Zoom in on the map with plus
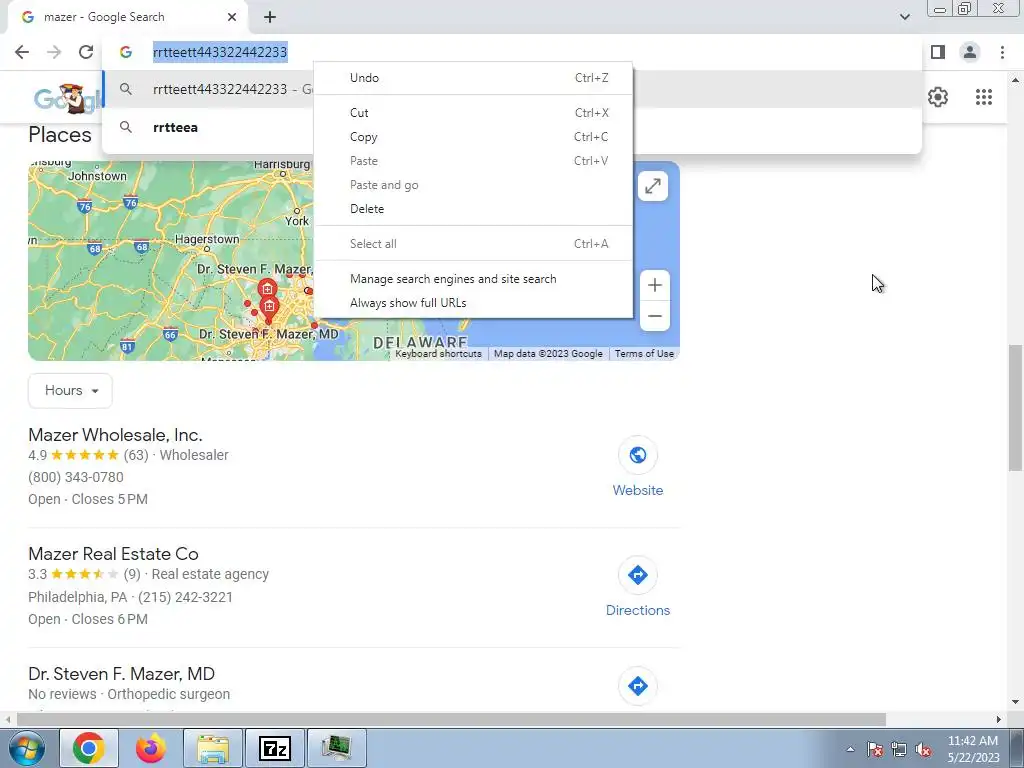1024x768 pixels. [655, 285]
